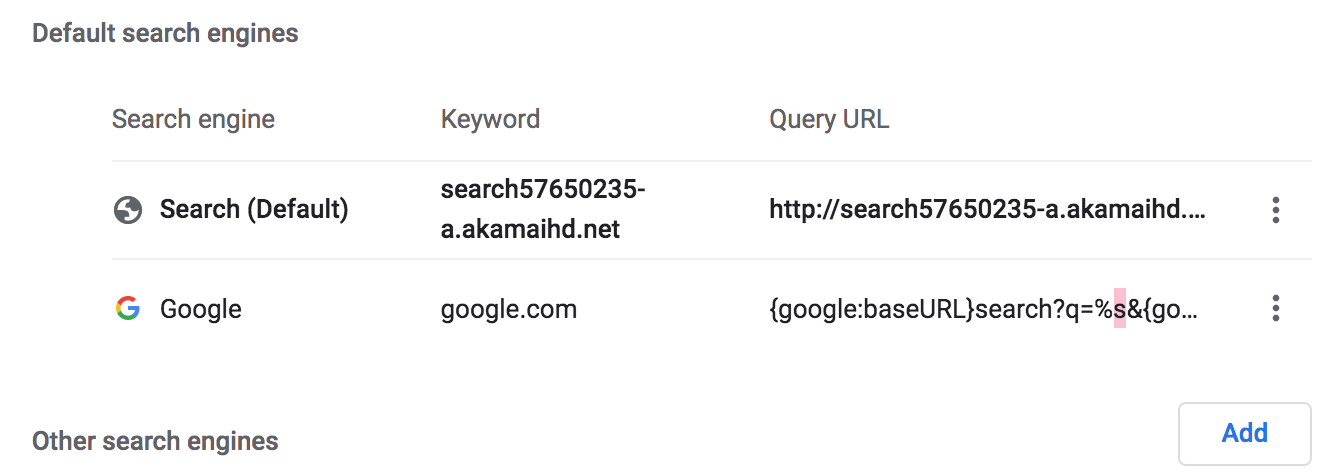Click the Add button

tap(1245, 433)
